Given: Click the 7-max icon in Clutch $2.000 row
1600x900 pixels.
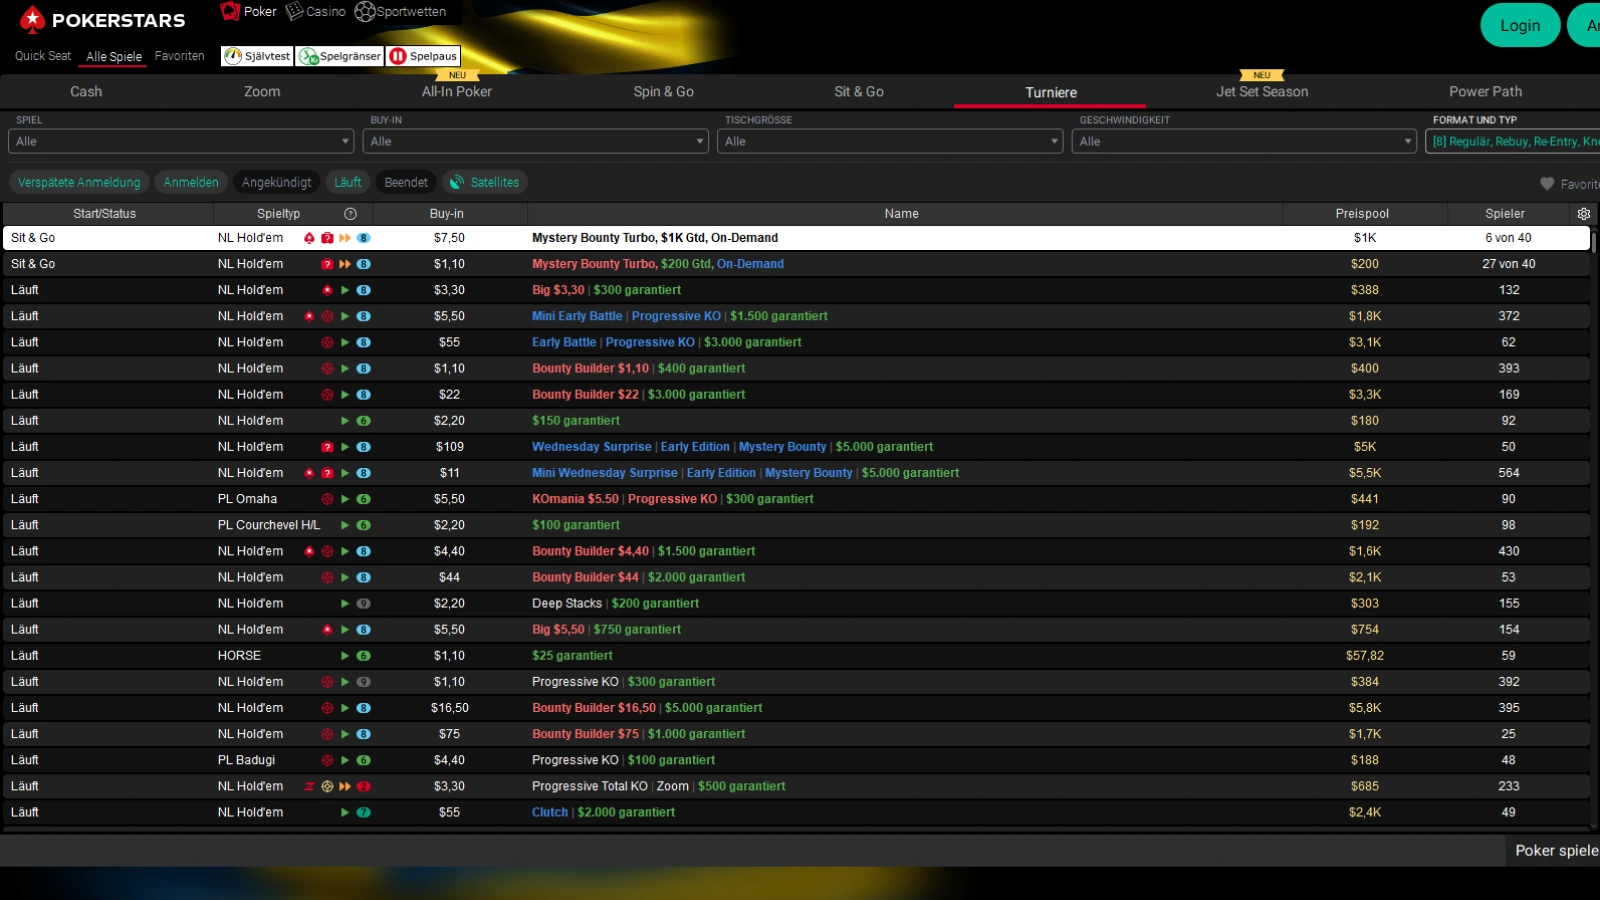Looking at the screenshot, I should point(364,813).
